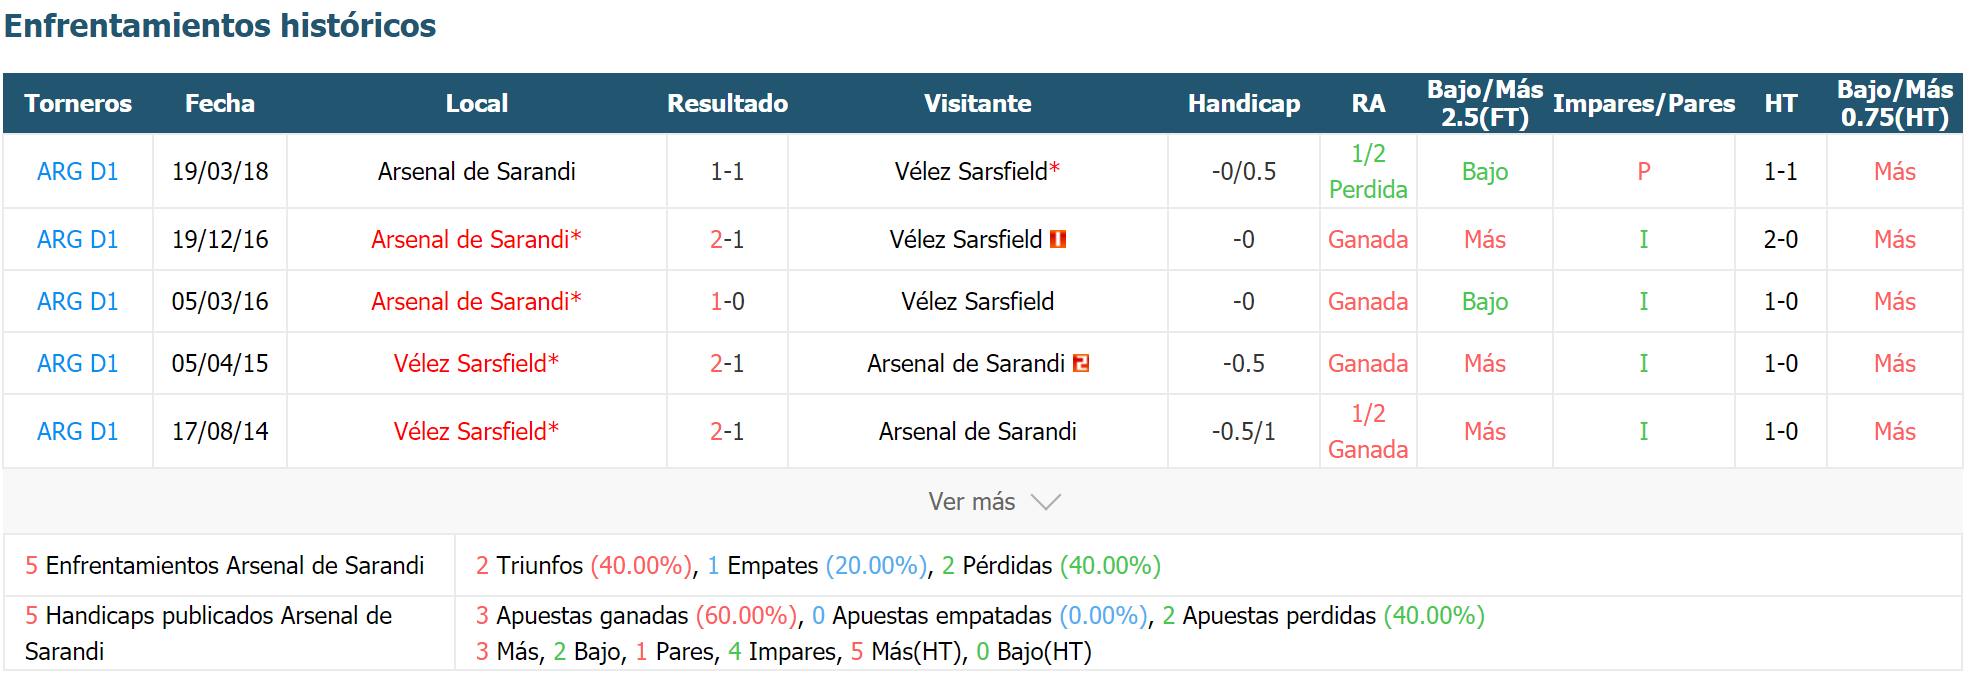Click the Resultado column header
The image size is (1967, 674).
point(727,103)
